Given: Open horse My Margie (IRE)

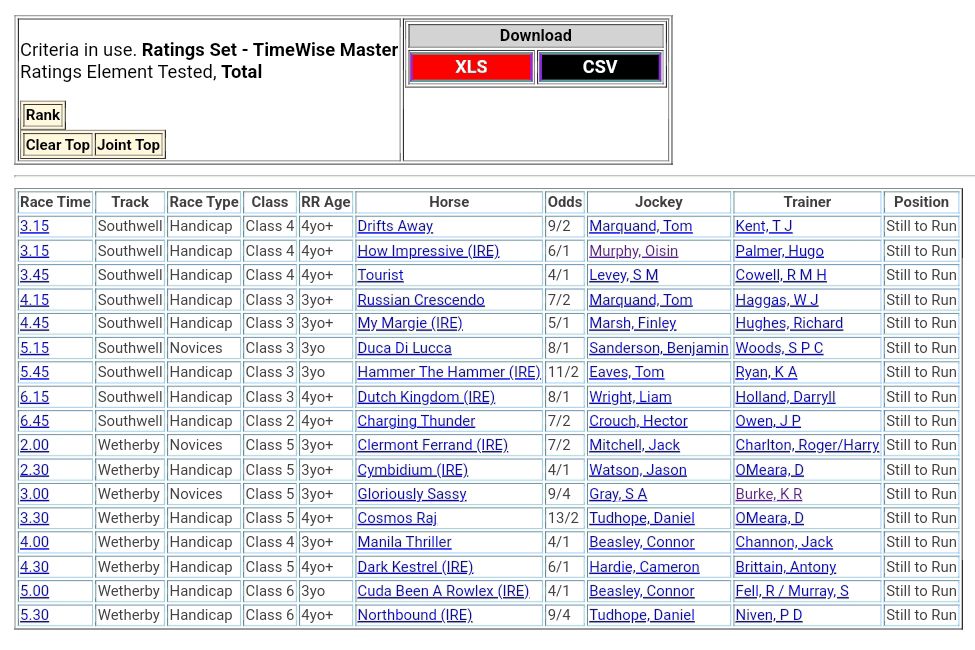Looking at the screenshot, I should pyautogui.click(x=410, y=323).
